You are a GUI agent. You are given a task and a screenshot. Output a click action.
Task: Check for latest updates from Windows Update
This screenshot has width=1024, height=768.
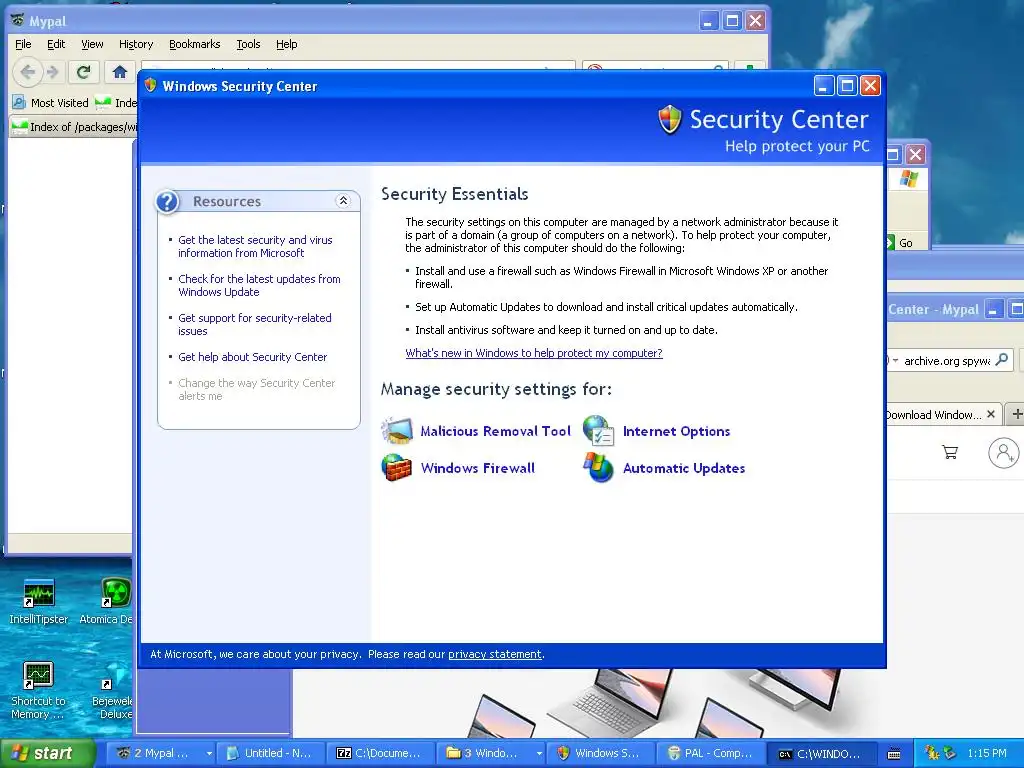click(259, 285)
